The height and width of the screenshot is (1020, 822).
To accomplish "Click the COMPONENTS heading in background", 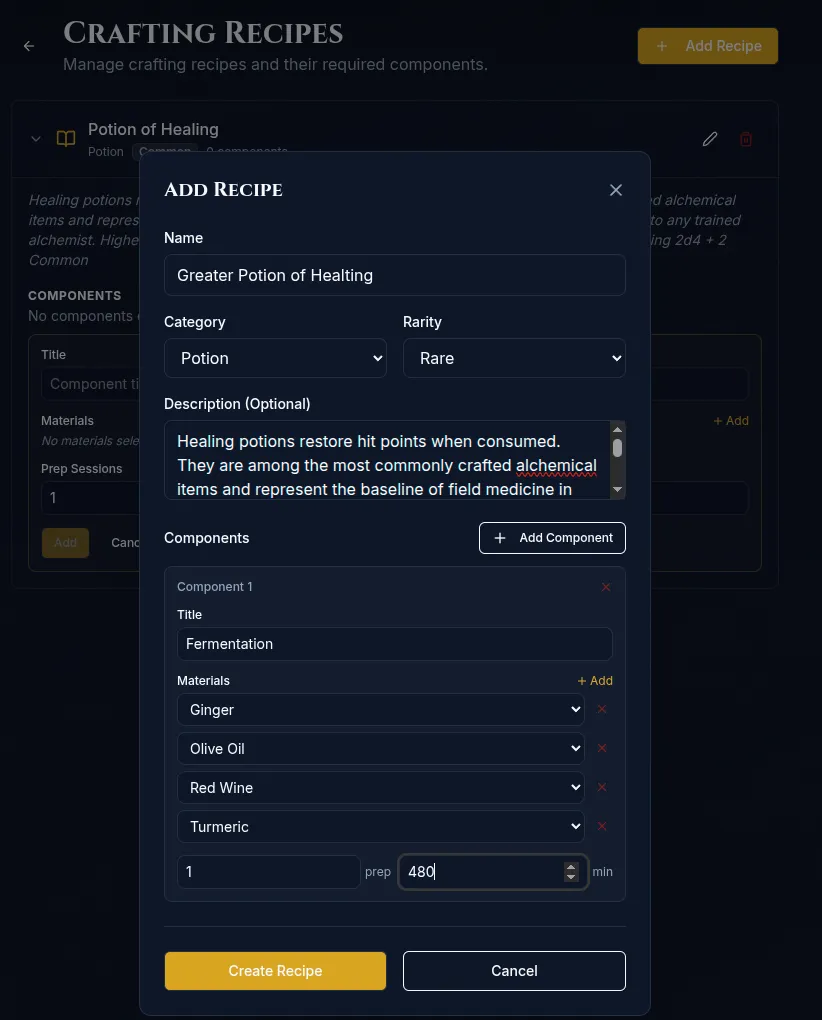I will [75, 295].
